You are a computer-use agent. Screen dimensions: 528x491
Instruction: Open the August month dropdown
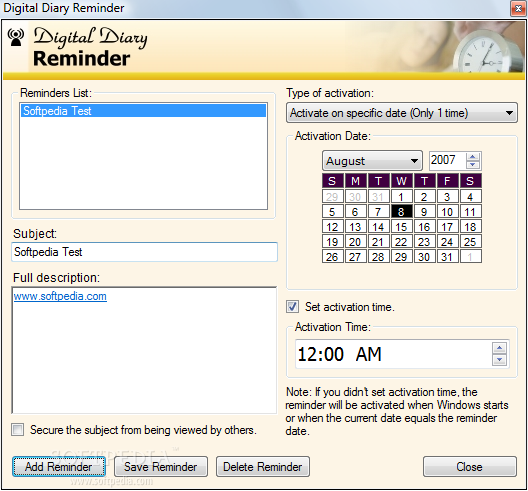pyautogui.click(x=372, y=161)
